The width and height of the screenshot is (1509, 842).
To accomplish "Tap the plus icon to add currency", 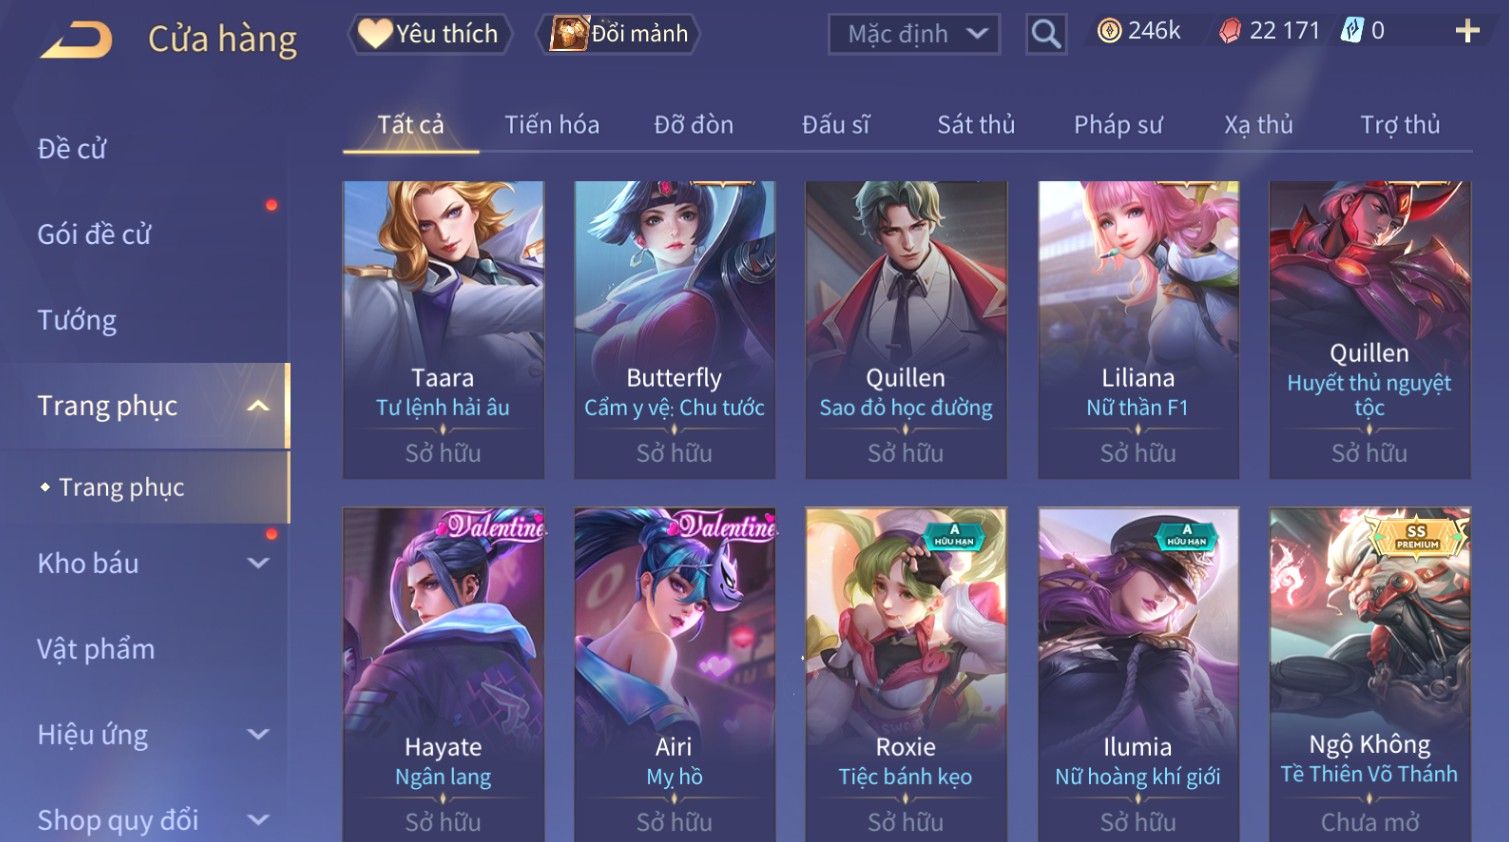I will [x=1467, y=31].
